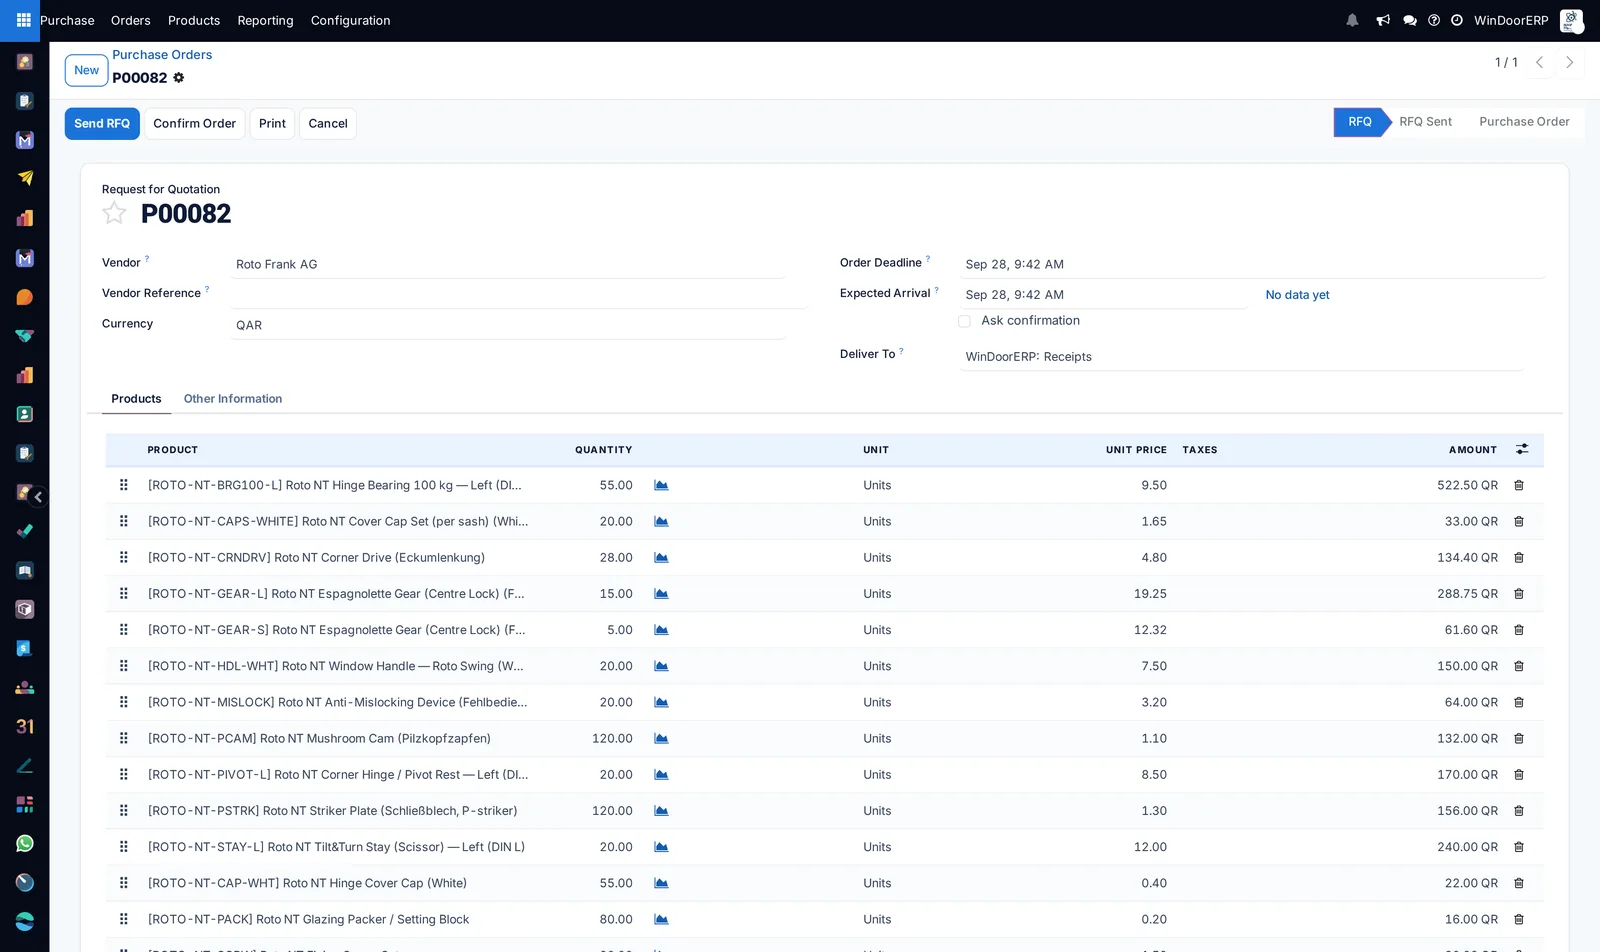Delete the ROTO-NT-CAPS-WHITE line
The width and height of the screenshot is (1600, 952).
(x=1519, y=521)
